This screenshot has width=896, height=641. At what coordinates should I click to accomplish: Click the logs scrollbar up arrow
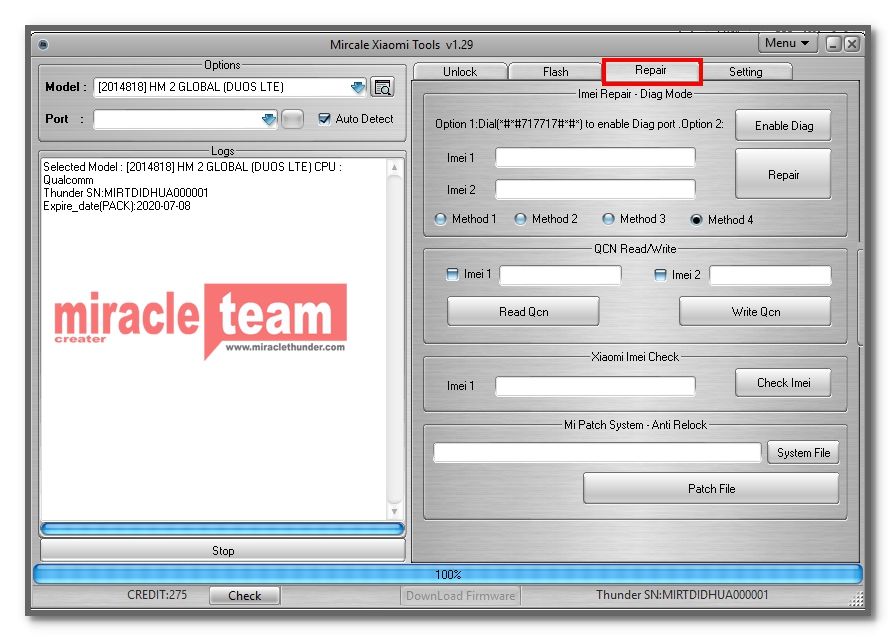coord(394,168)
